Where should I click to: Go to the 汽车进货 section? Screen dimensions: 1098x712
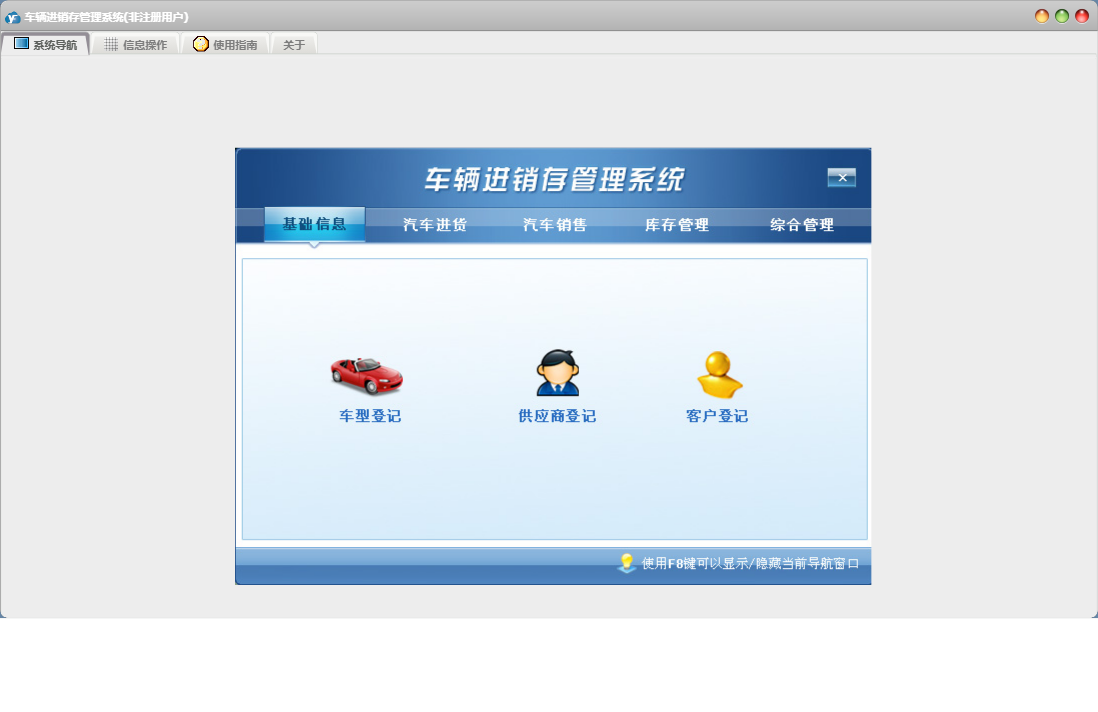(435, 225)
